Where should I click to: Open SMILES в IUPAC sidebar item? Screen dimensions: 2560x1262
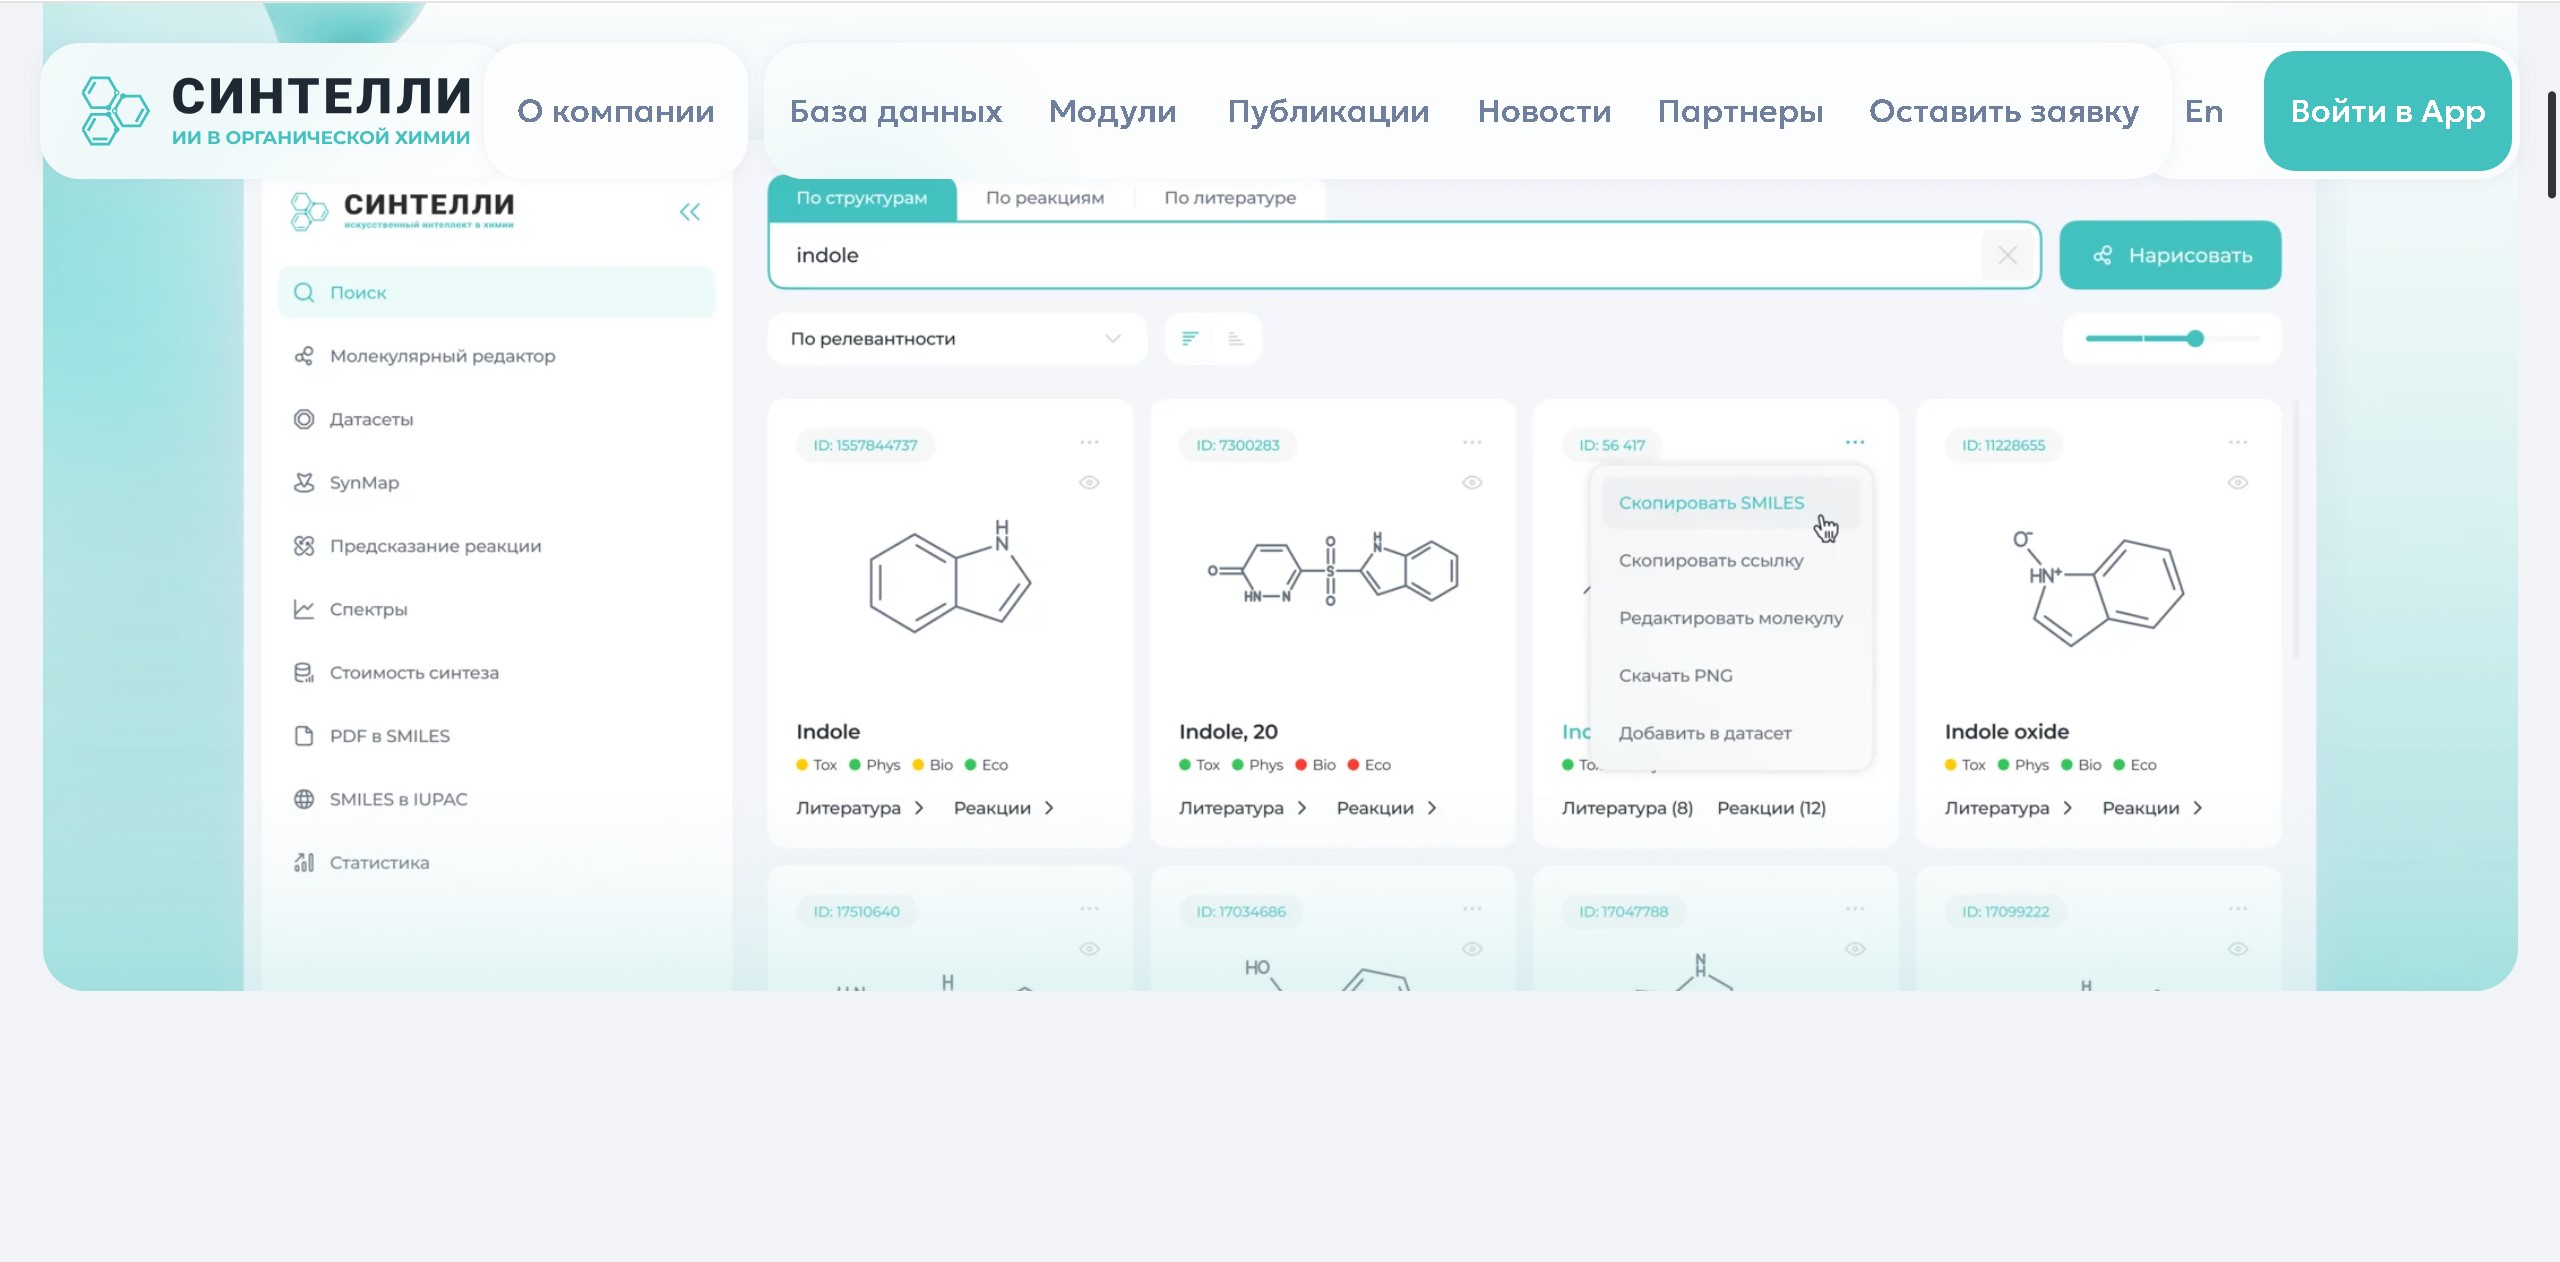click(x=380, y=799)
